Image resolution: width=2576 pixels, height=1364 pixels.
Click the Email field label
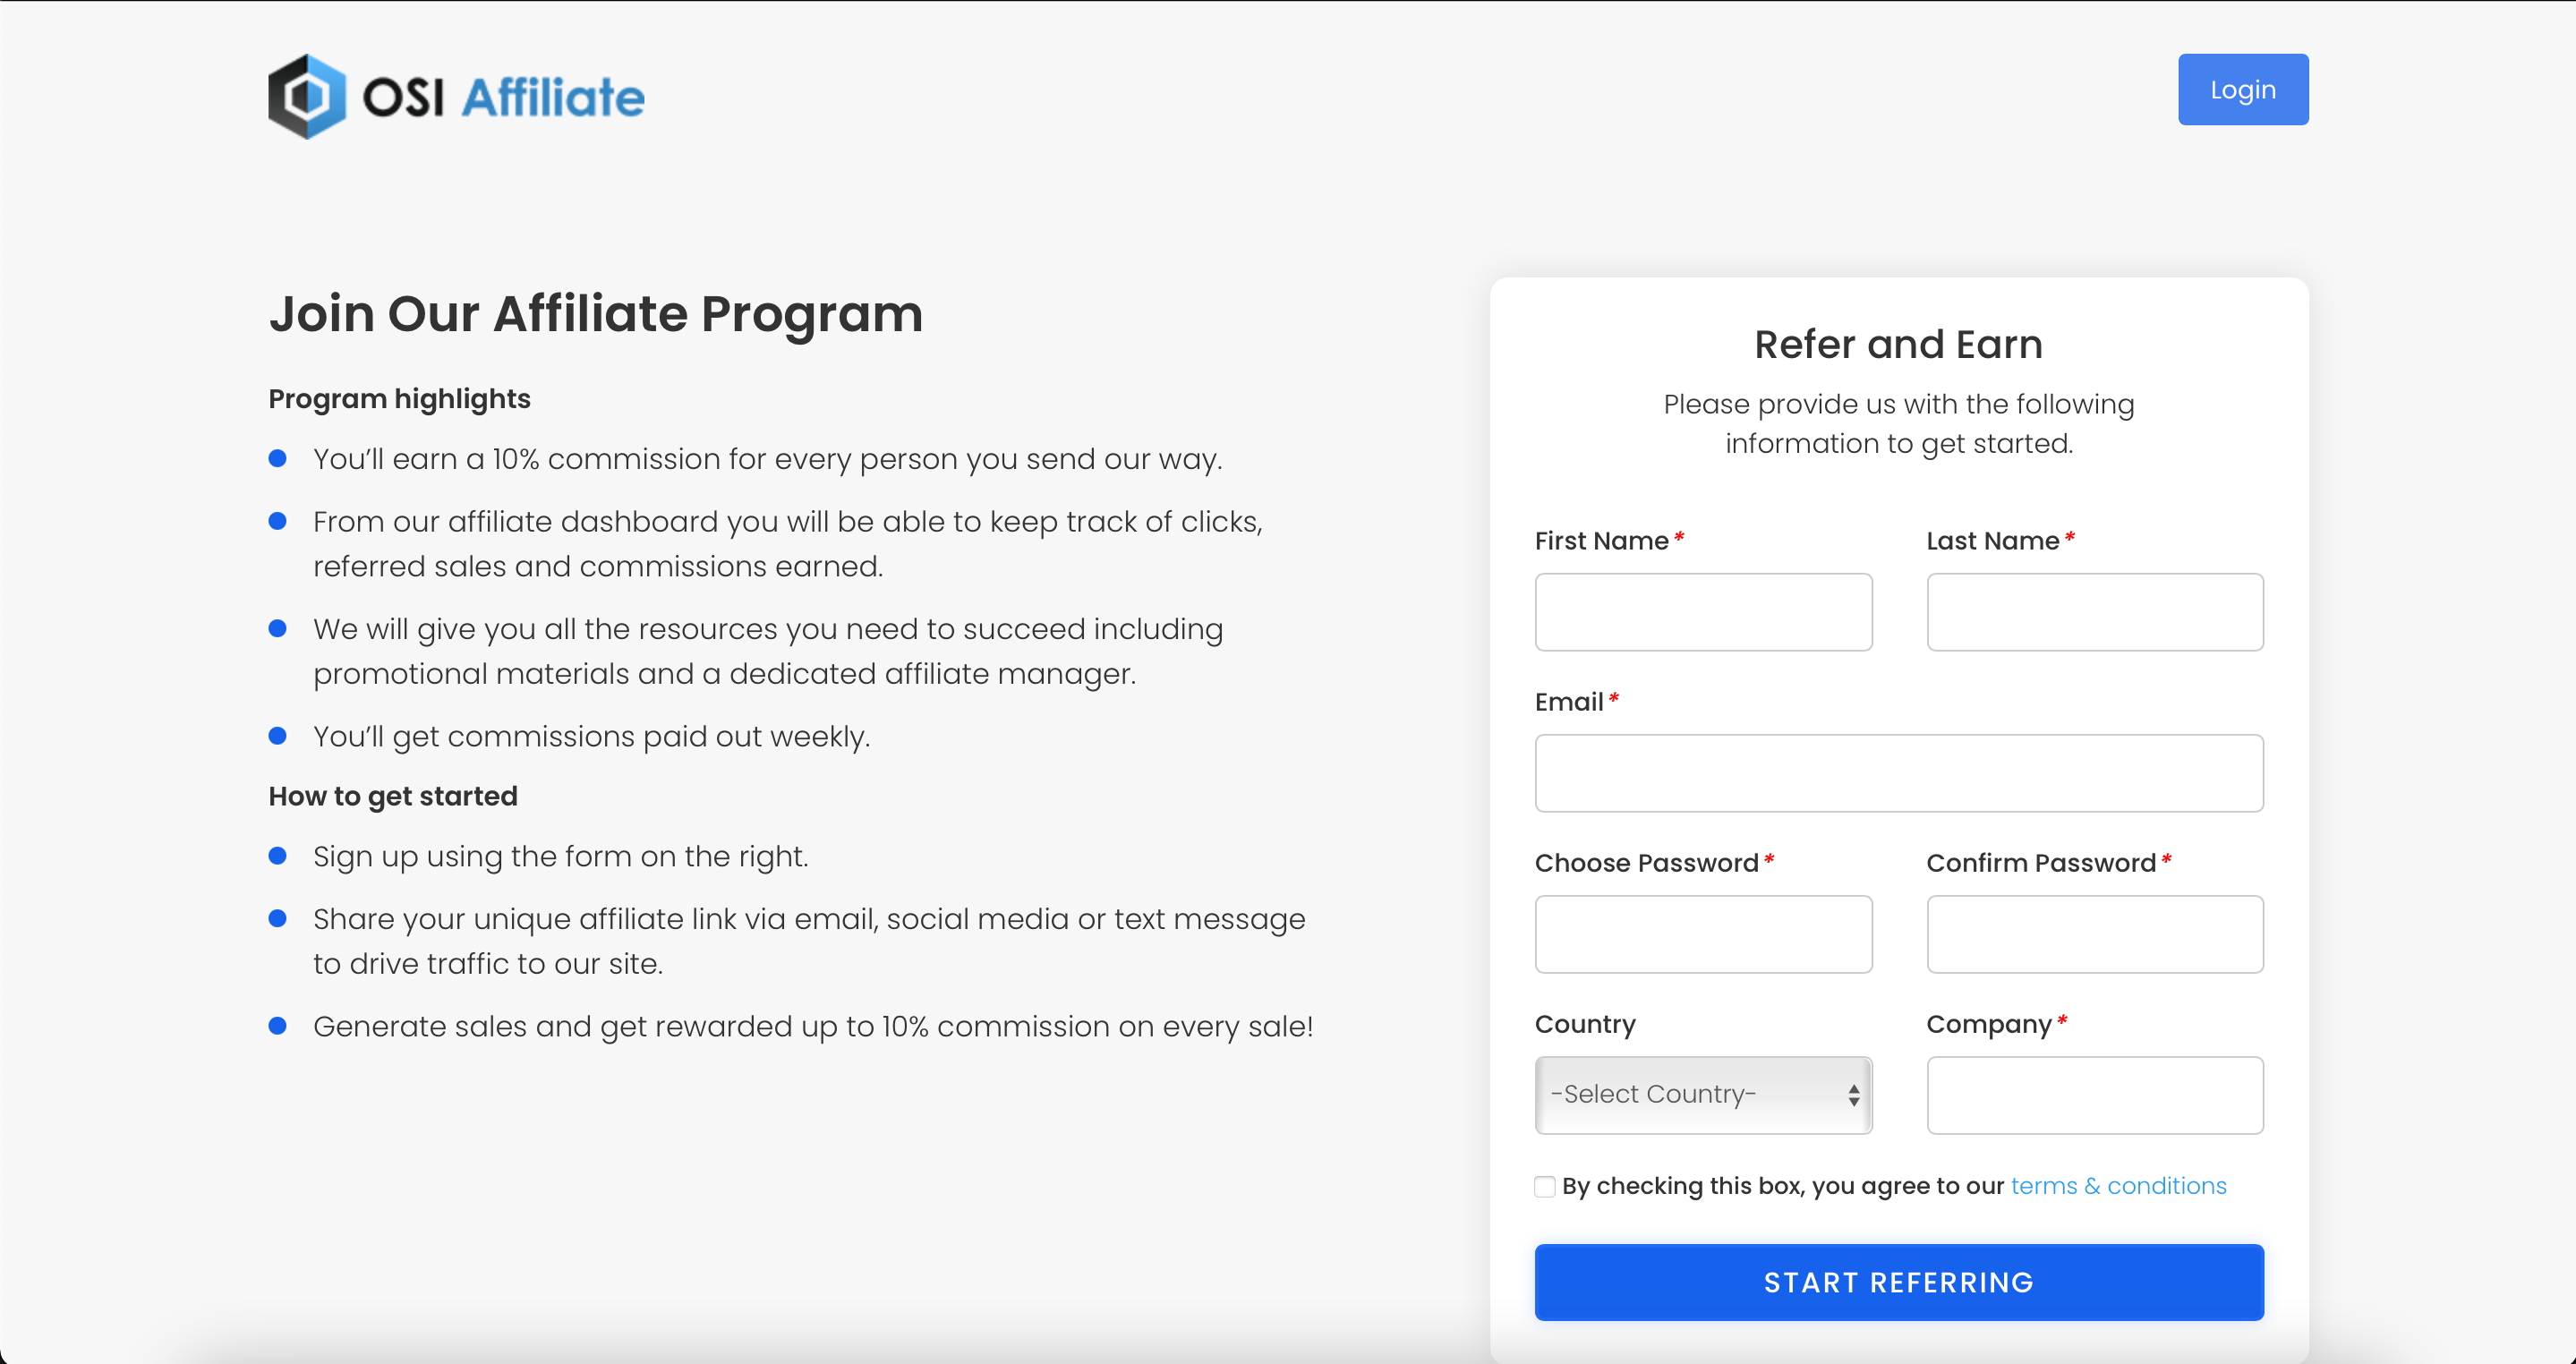tap(1570, 701)
